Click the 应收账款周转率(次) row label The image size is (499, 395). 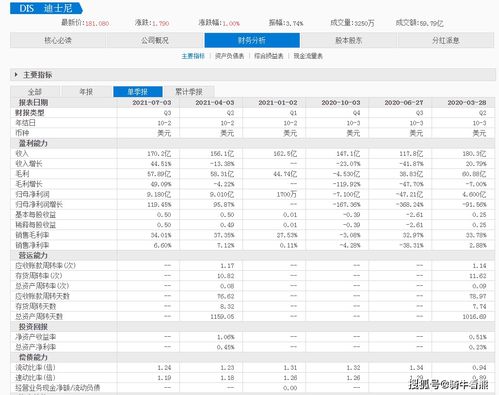(45, 266)
